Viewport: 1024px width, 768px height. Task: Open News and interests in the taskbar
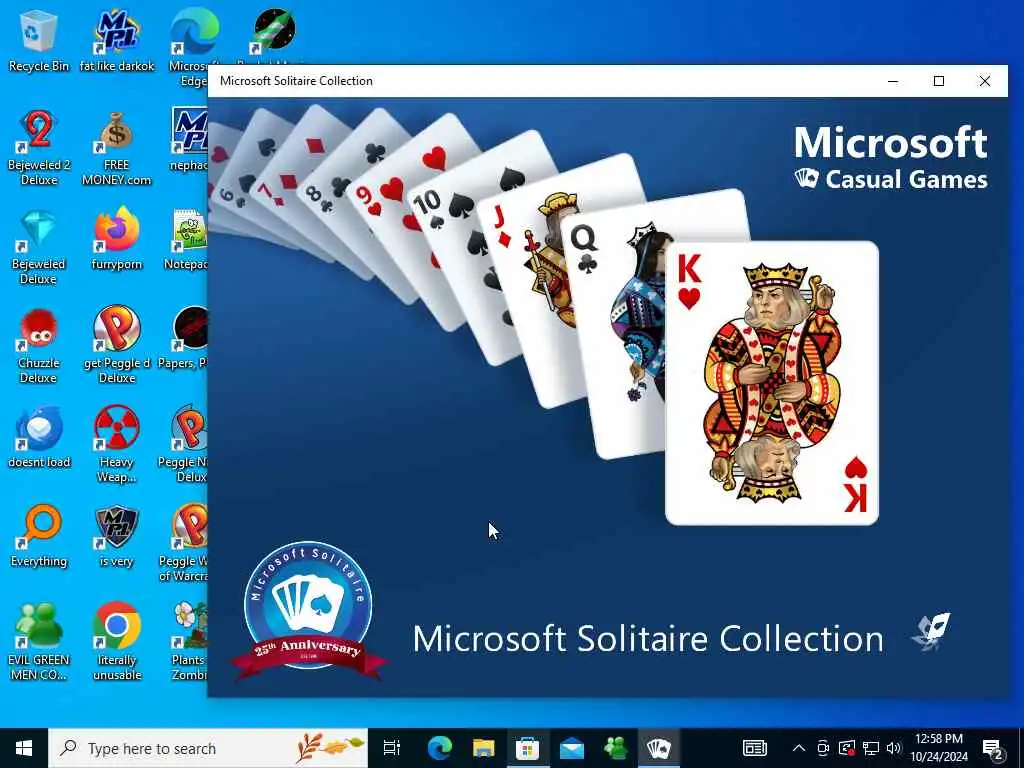coord(755,748)
